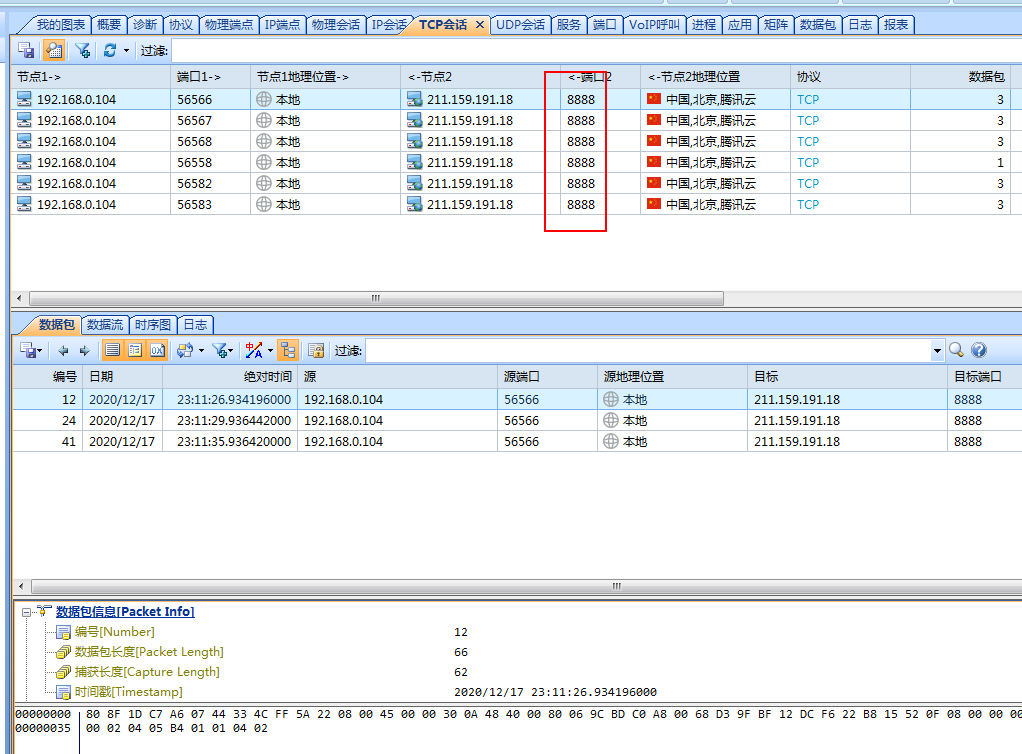The image size is (1022, 754).
Task: Select the 时间戳[Timestamp] tree item
Action: pos(128,691)
